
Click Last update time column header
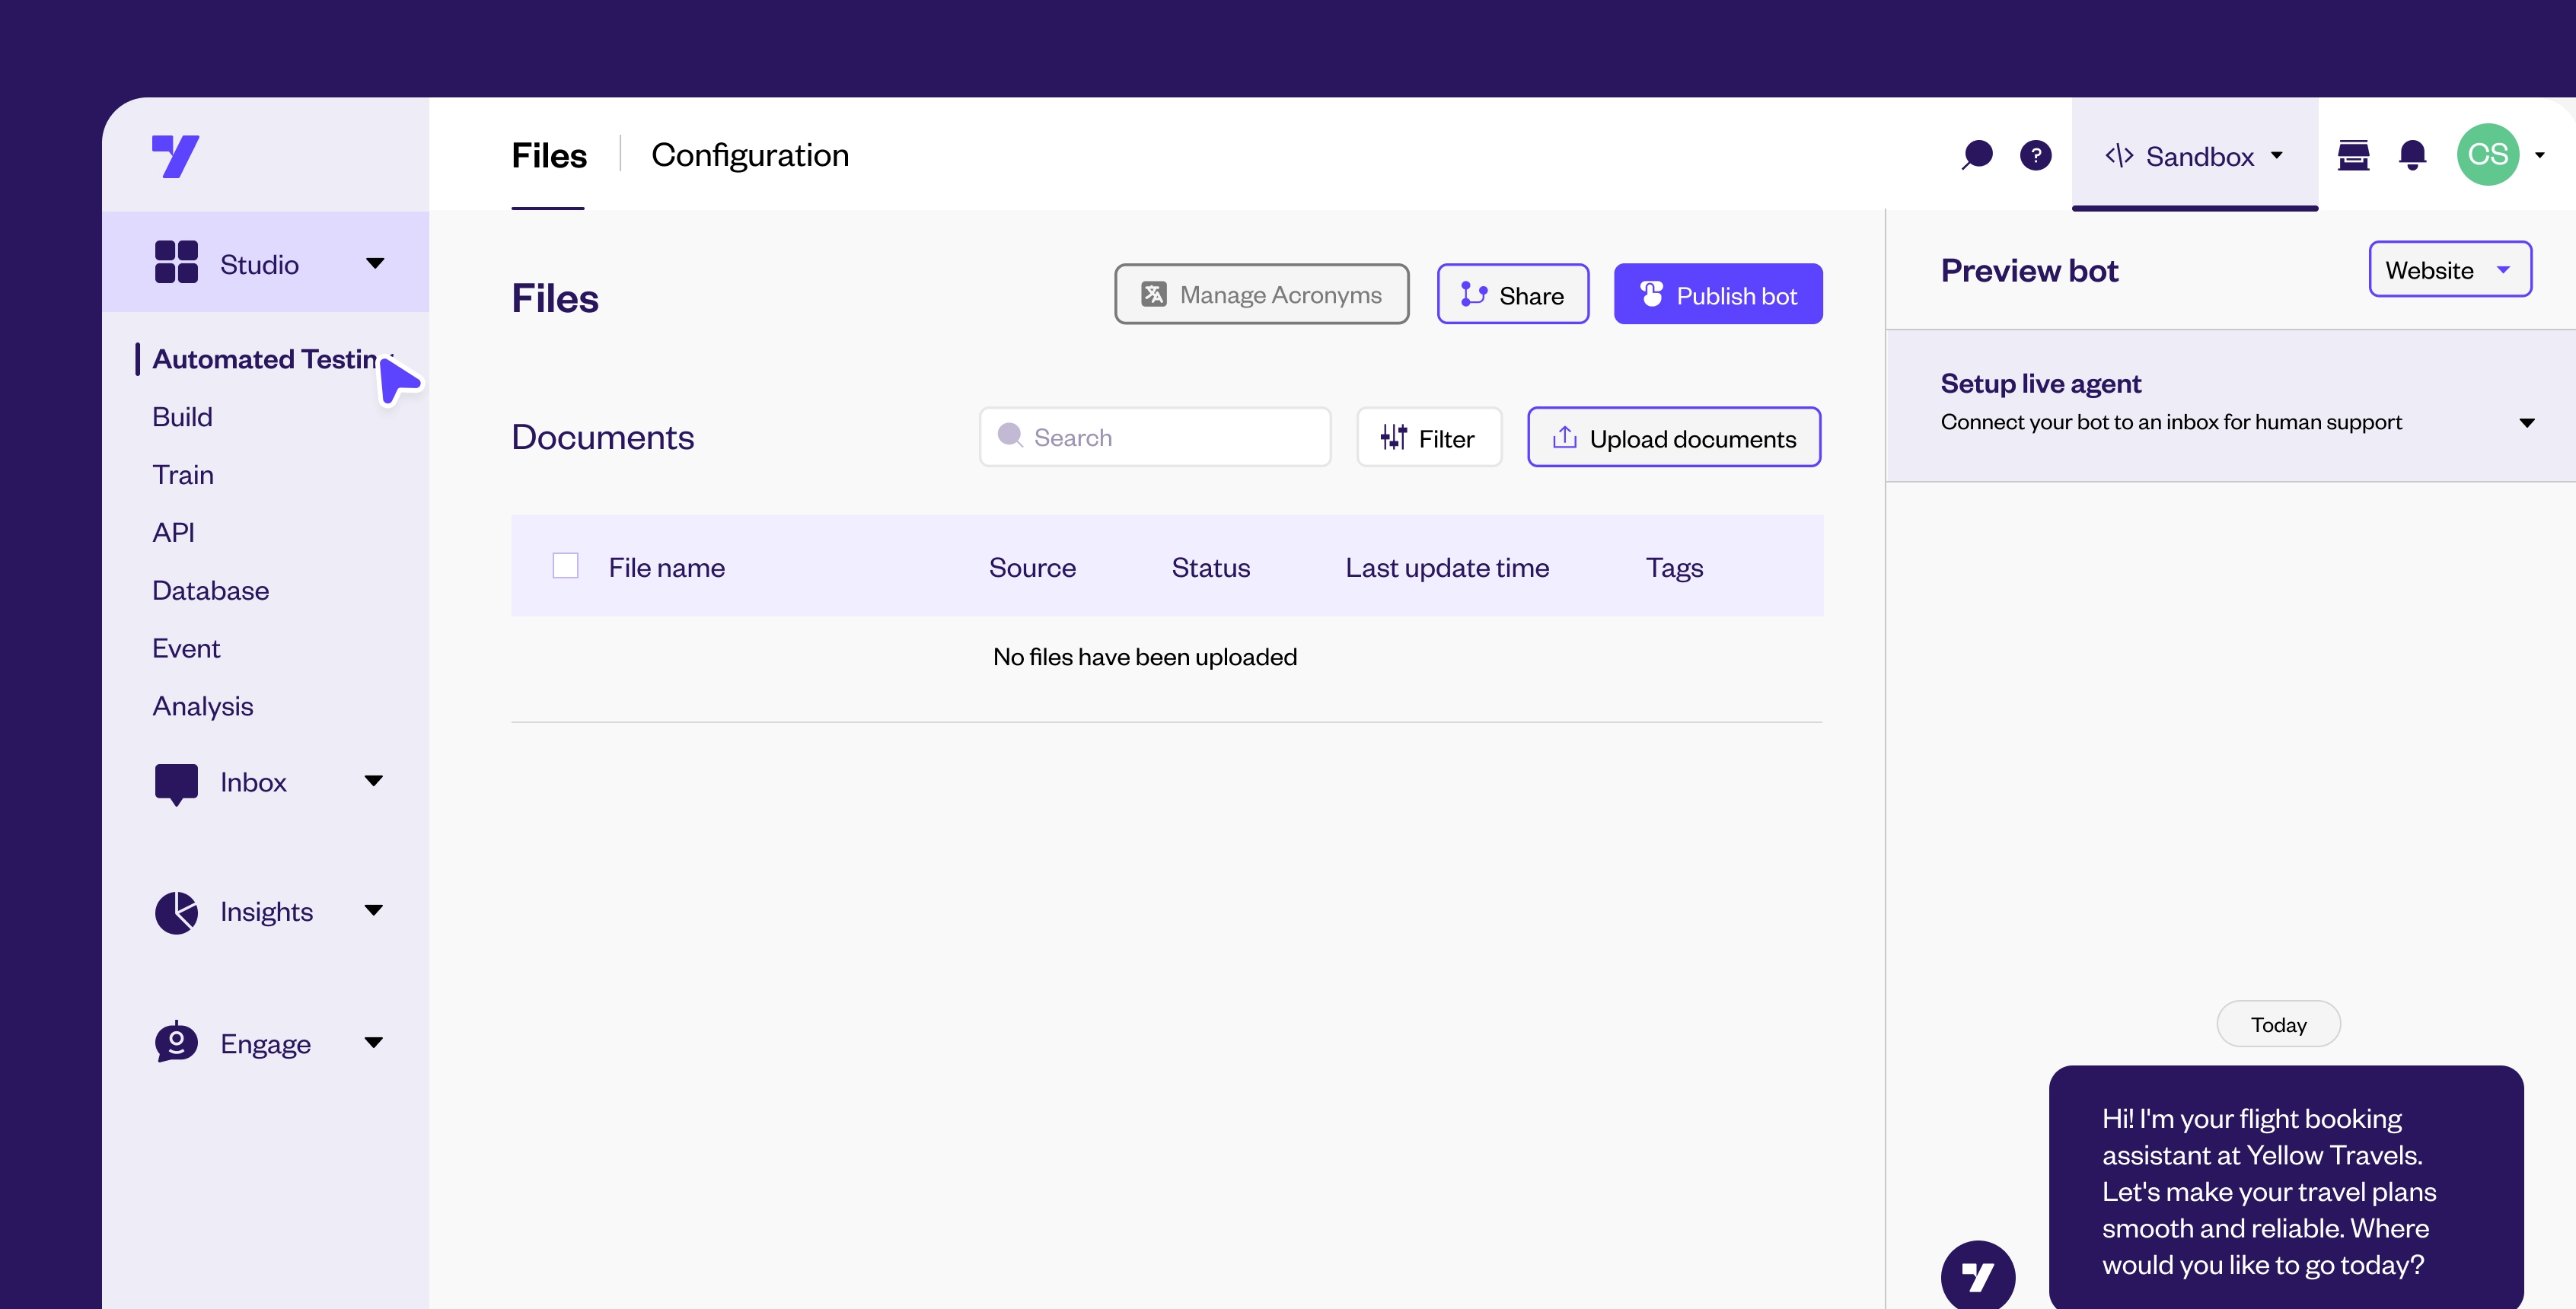tap(1446, 567)
